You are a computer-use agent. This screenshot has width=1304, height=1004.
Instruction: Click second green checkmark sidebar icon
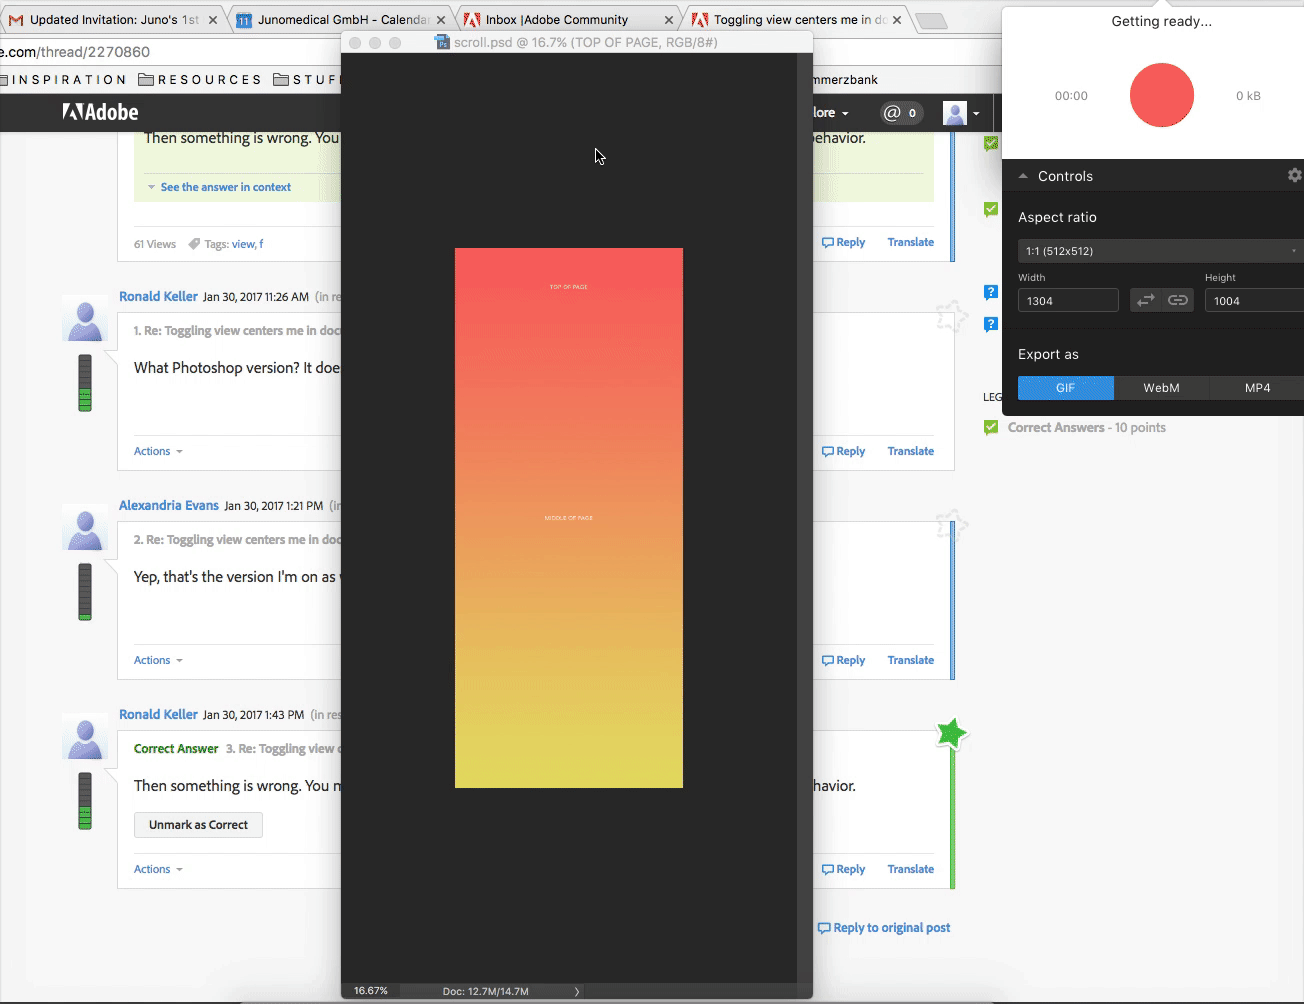pos(991,209)
